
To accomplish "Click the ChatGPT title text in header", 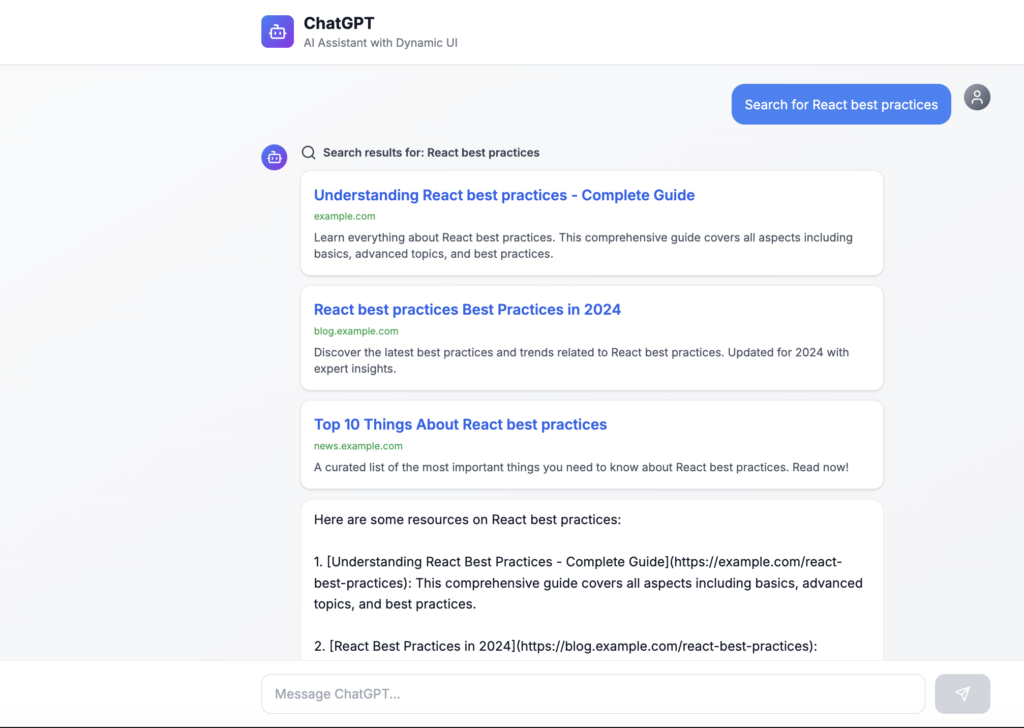I will (339, 23).
